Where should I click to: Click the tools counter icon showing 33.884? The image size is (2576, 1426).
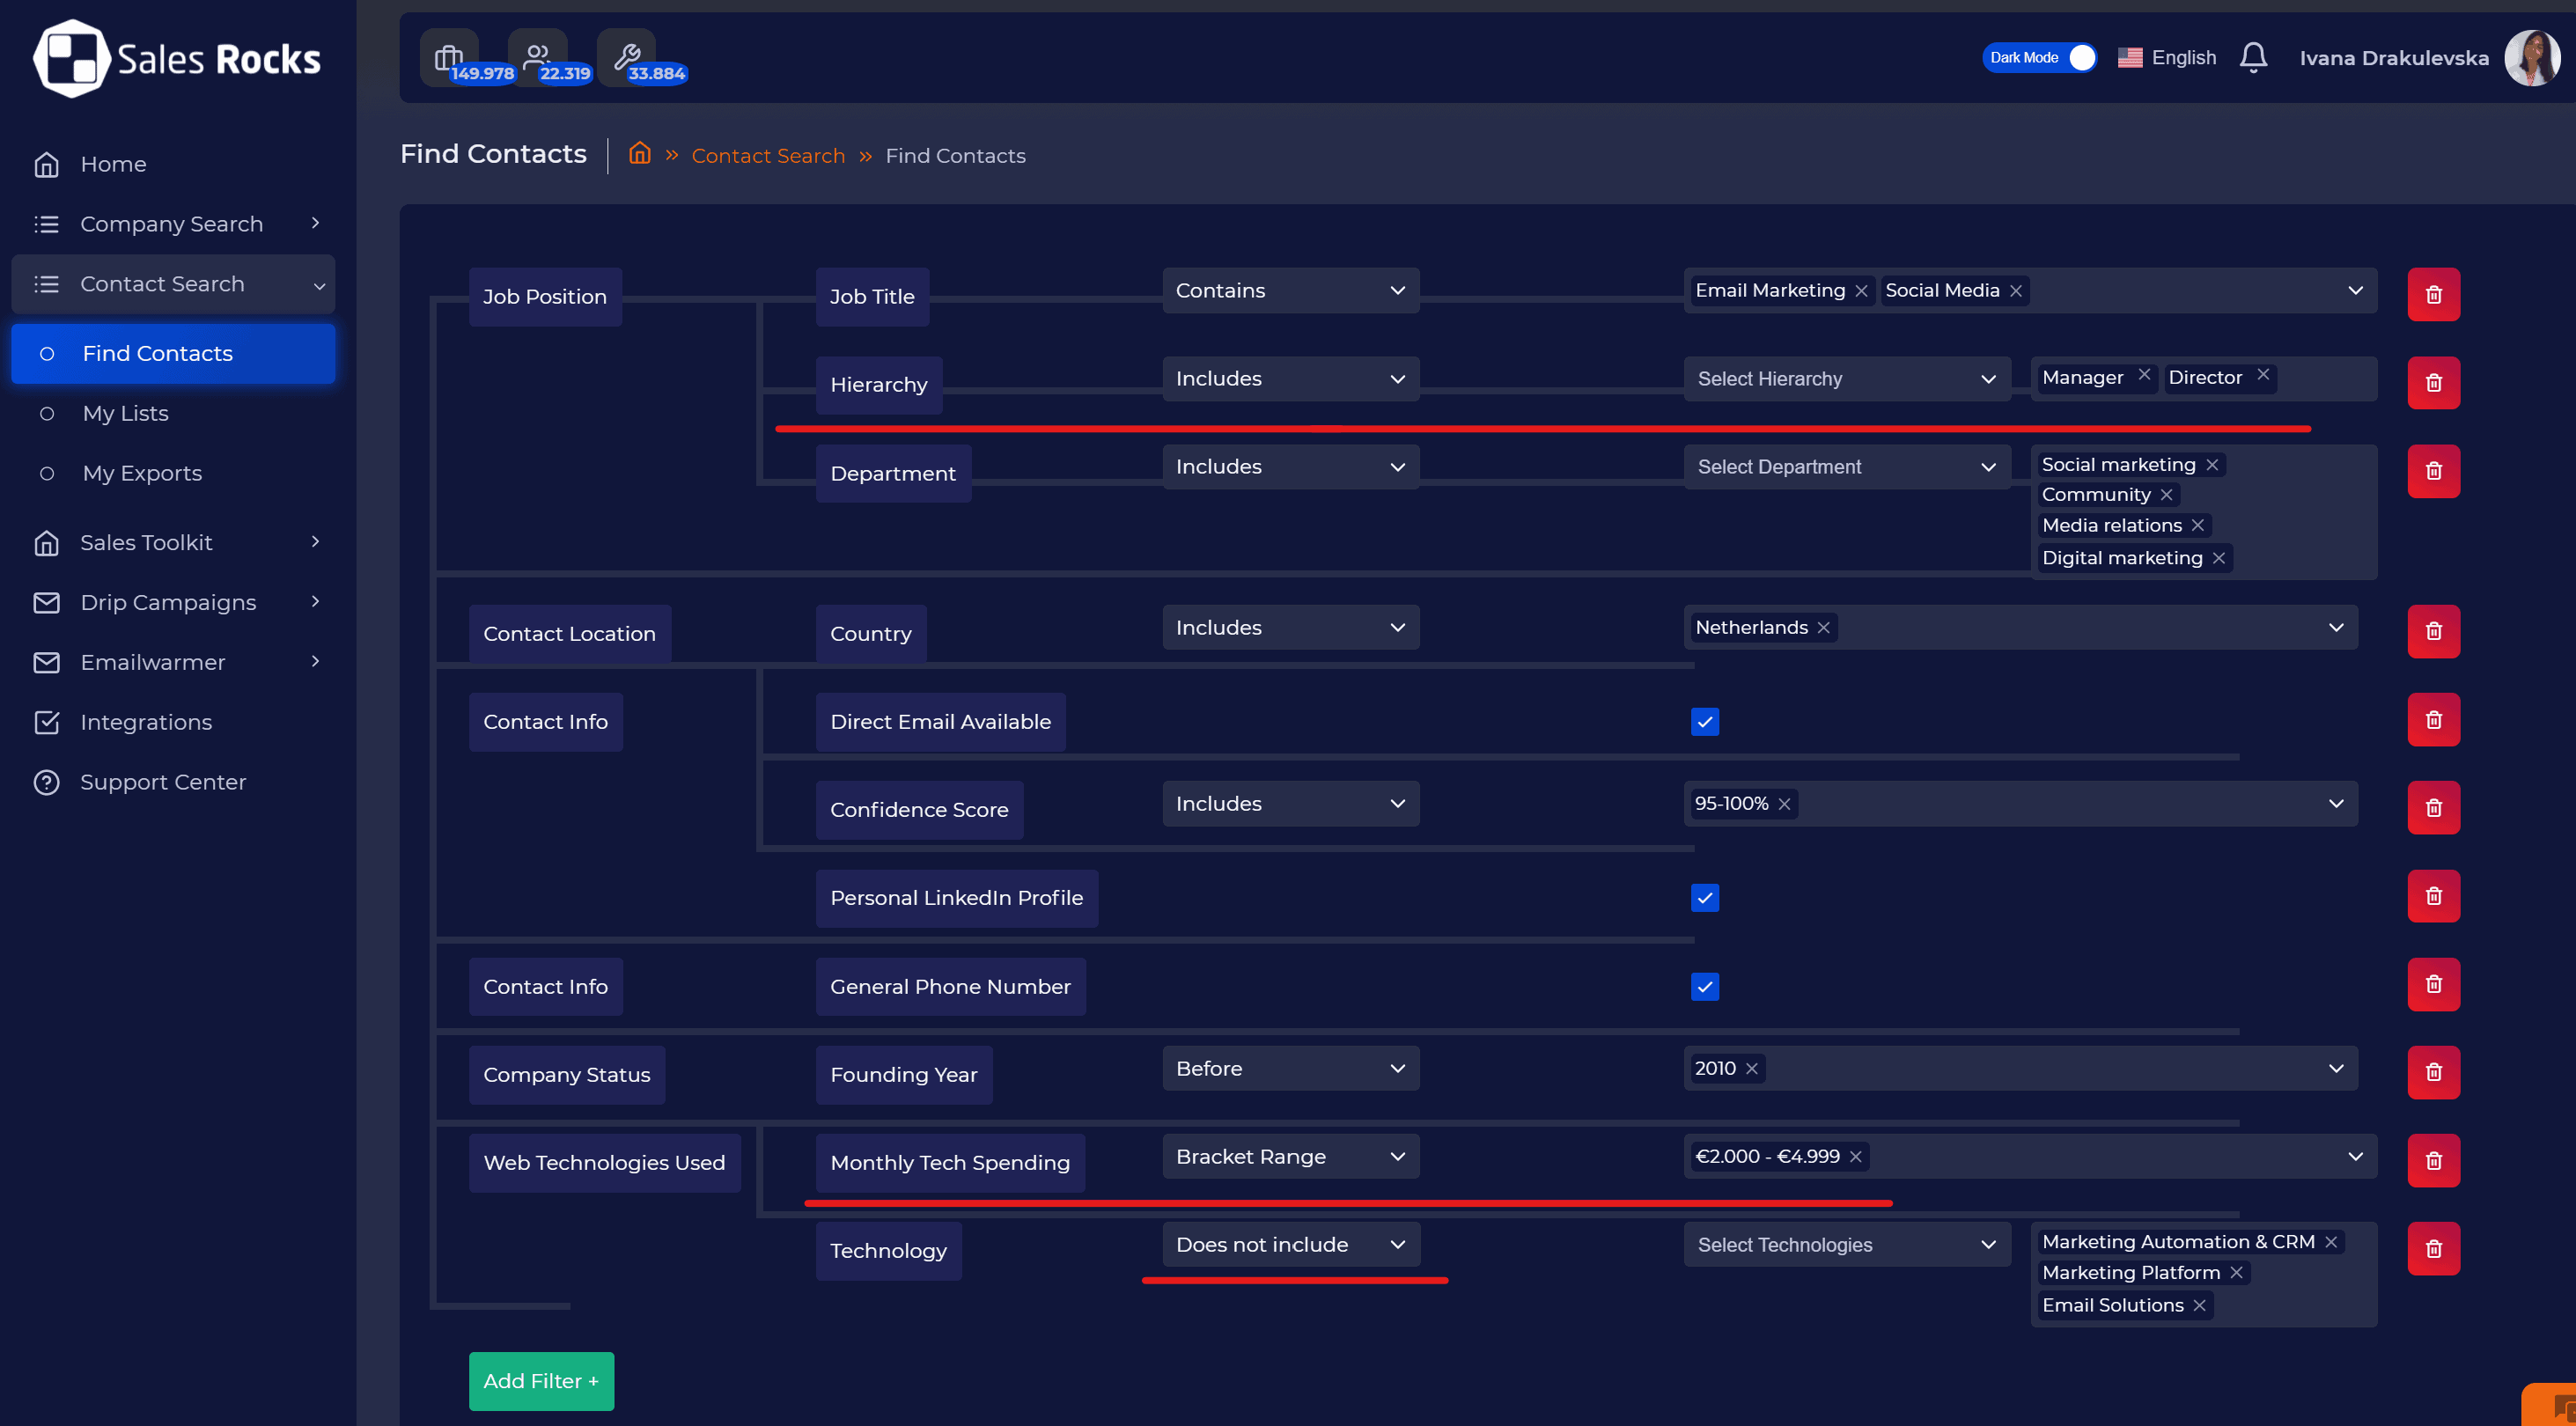click(x=626, y=56)
